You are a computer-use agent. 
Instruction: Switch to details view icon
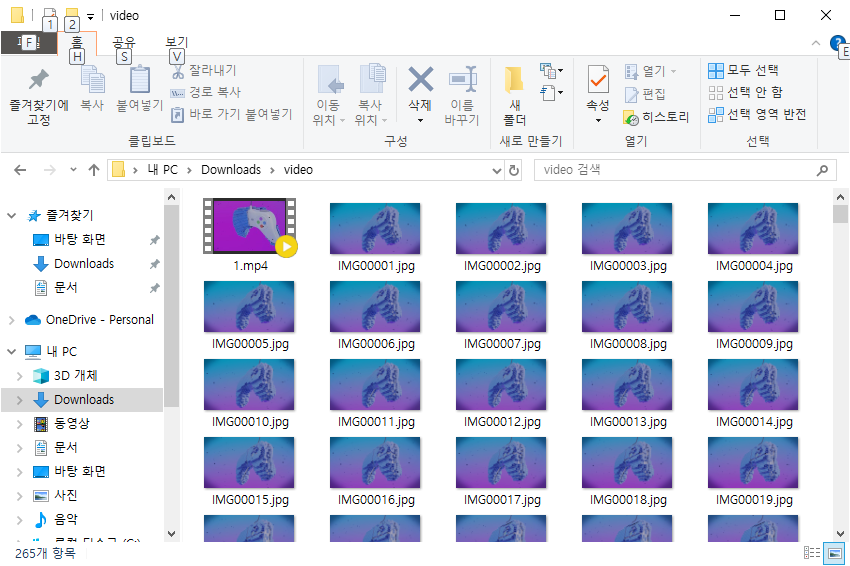pos(812,552)
